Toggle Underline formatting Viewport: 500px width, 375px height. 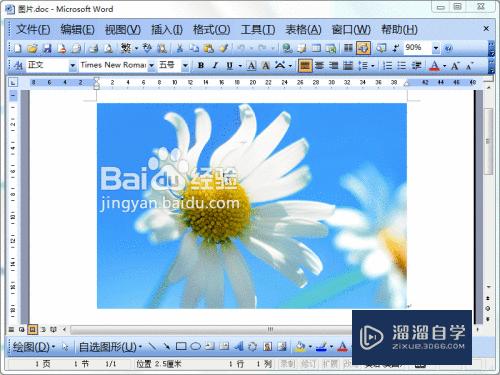click(x=230, y=66)
